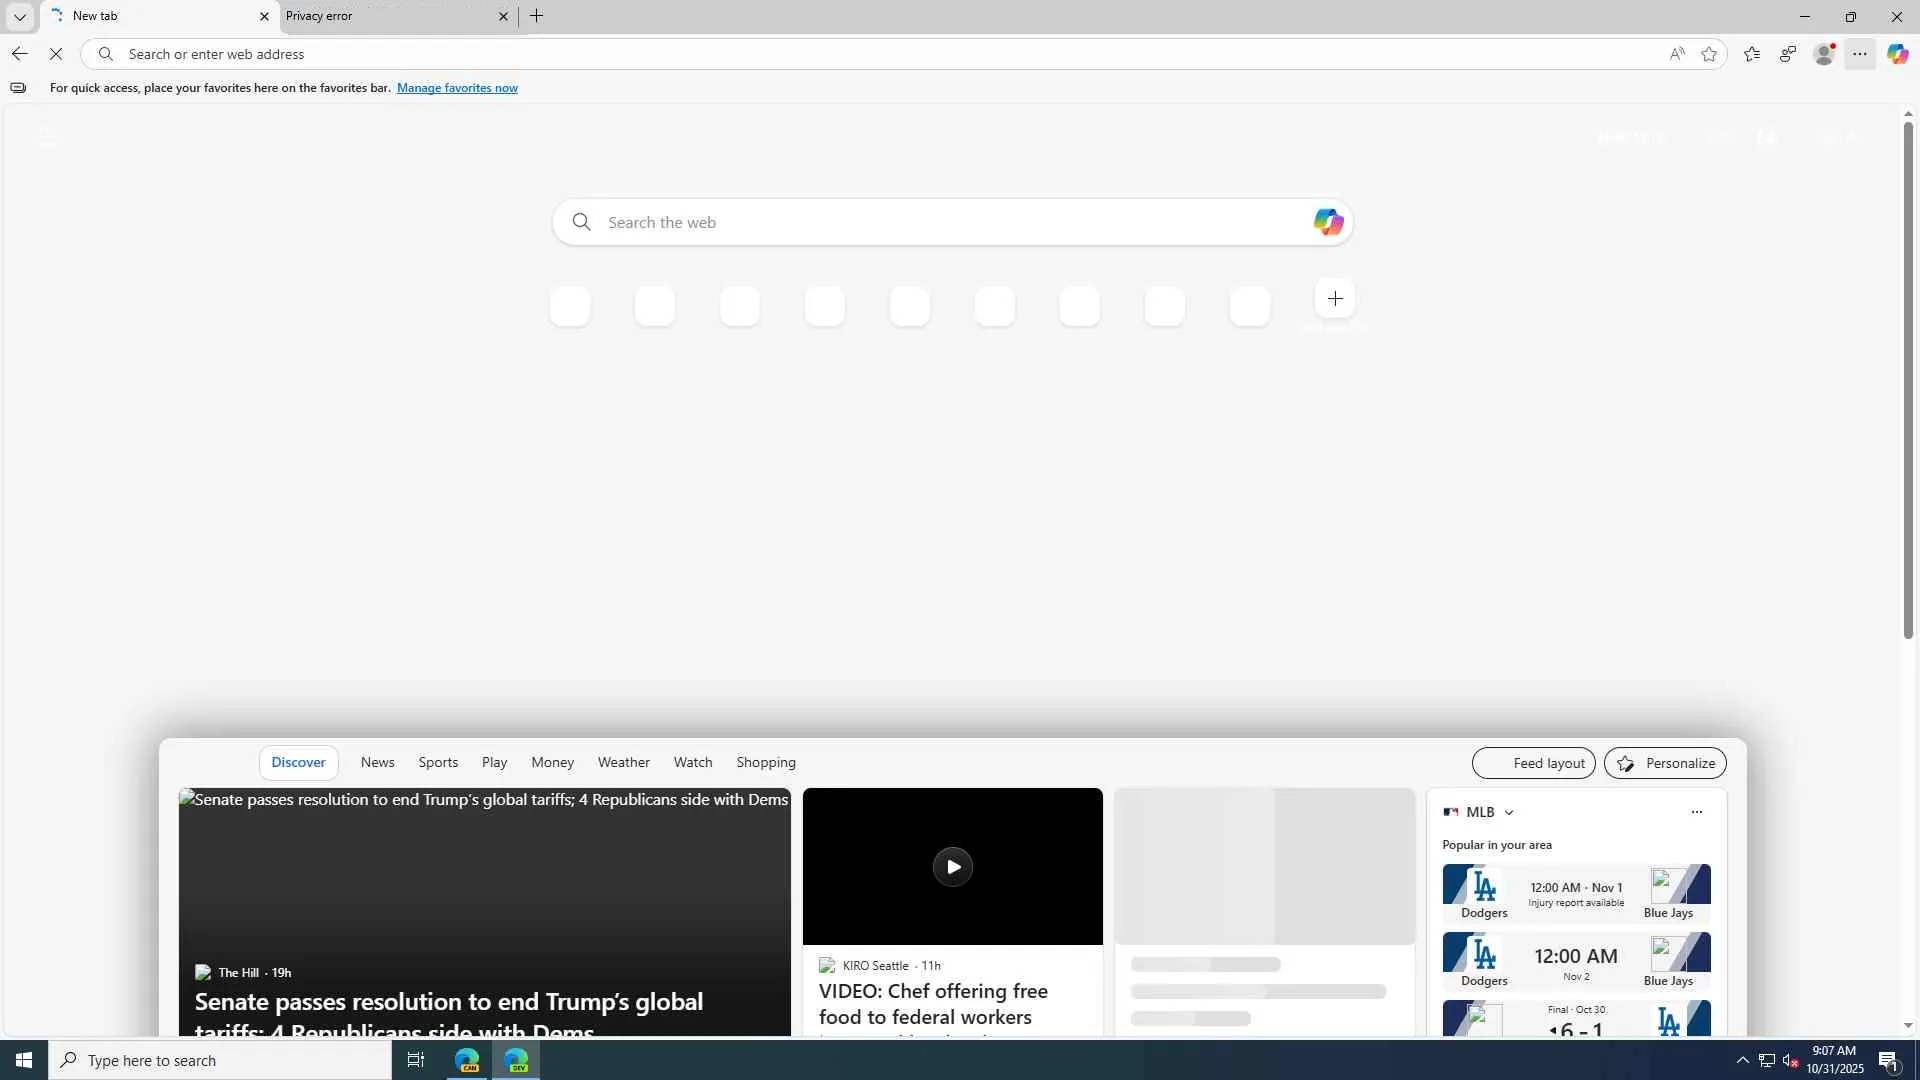Switch to the Privacy error tab
Screen dimensions: 1920x1080
[390, 16]
